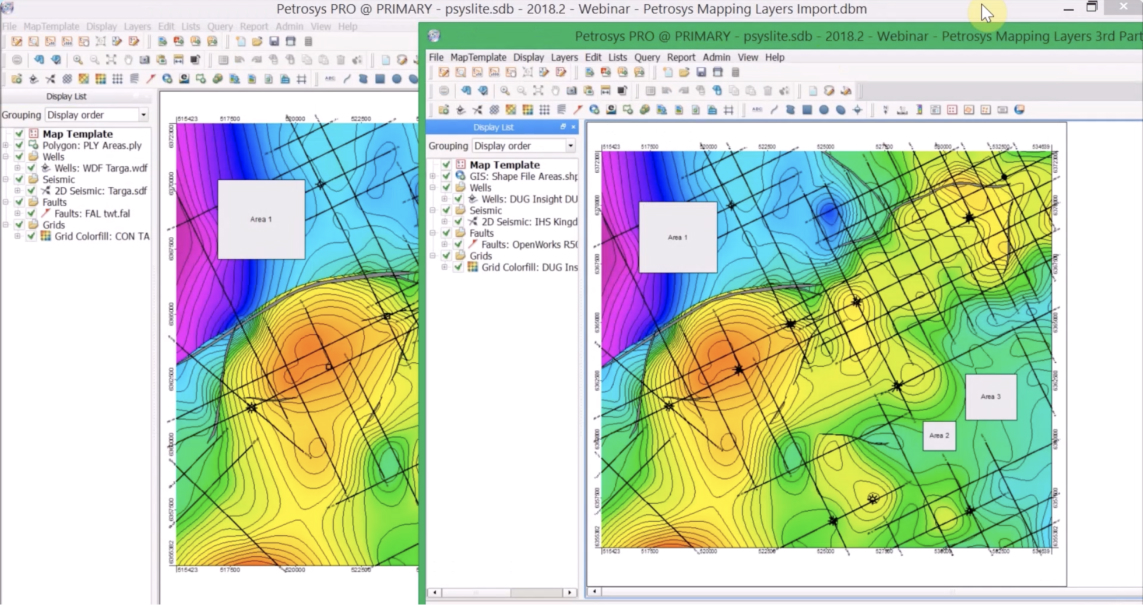
Task: Toggle the GIS: Shape File Areas checkbox
Action: click(x=446, y=176)
